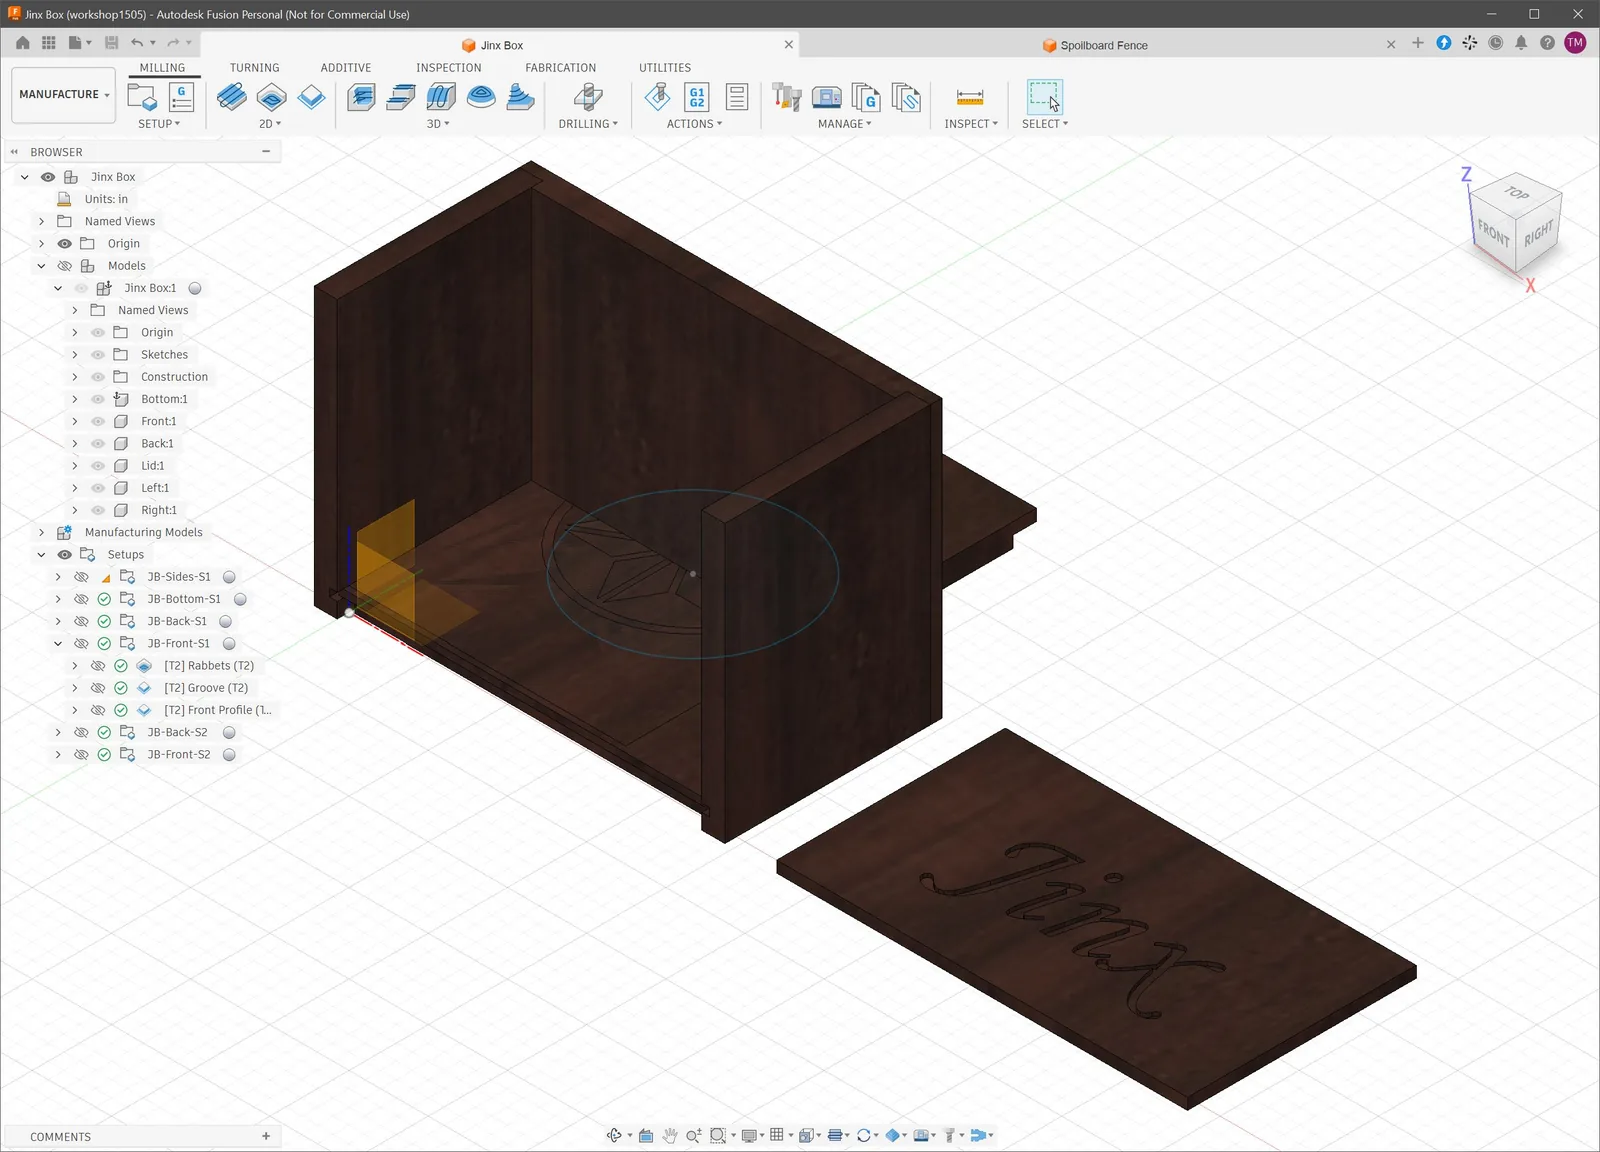Open the NC Program create icon
Viewport: 1600px width, 1152px height.
pyautogui.click(x=181, y=97)
